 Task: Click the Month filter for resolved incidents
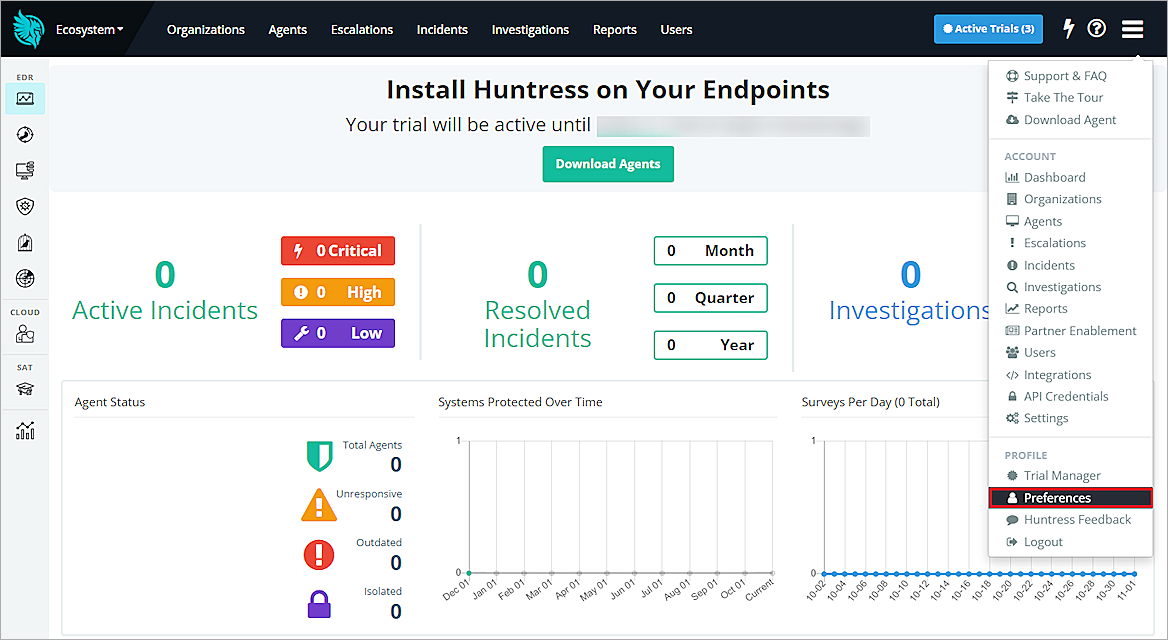coord(710,251)
